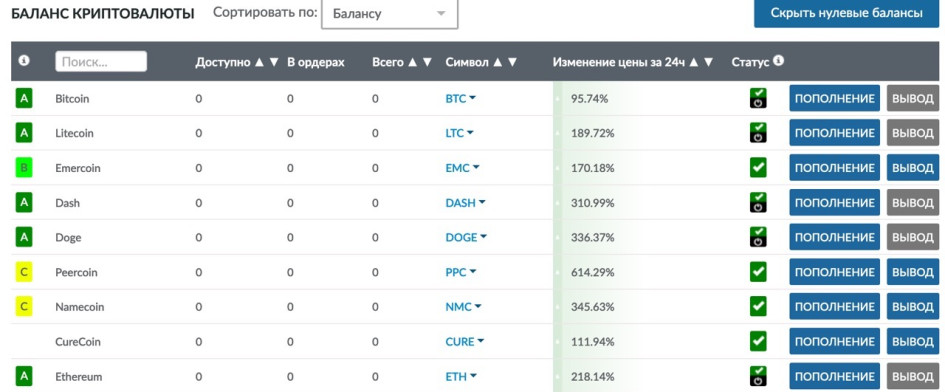Click the В ордерах column header
The image size is (945, 392).
(316, 62)
